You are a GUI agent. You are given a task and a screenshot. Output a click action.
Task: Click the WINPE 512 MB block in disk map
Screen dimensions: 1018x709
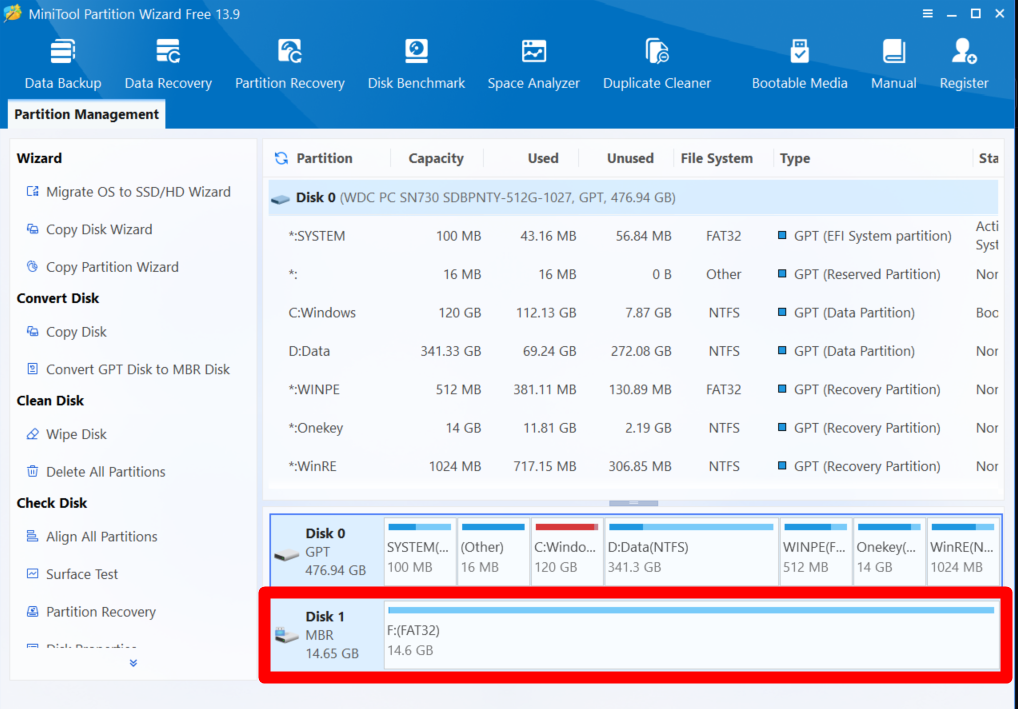815,551
